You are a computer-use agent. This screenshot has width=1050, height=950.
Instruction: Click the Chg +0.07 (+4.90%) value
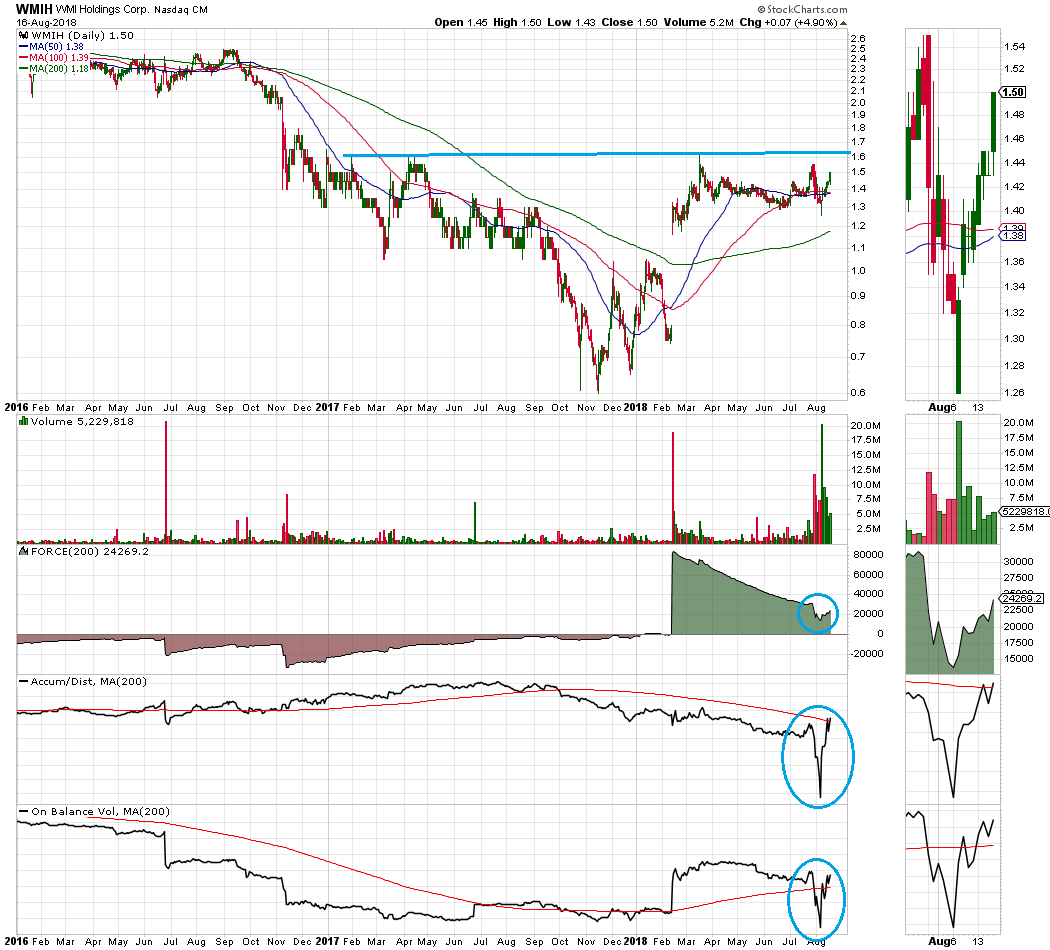[x=788, y=22]
